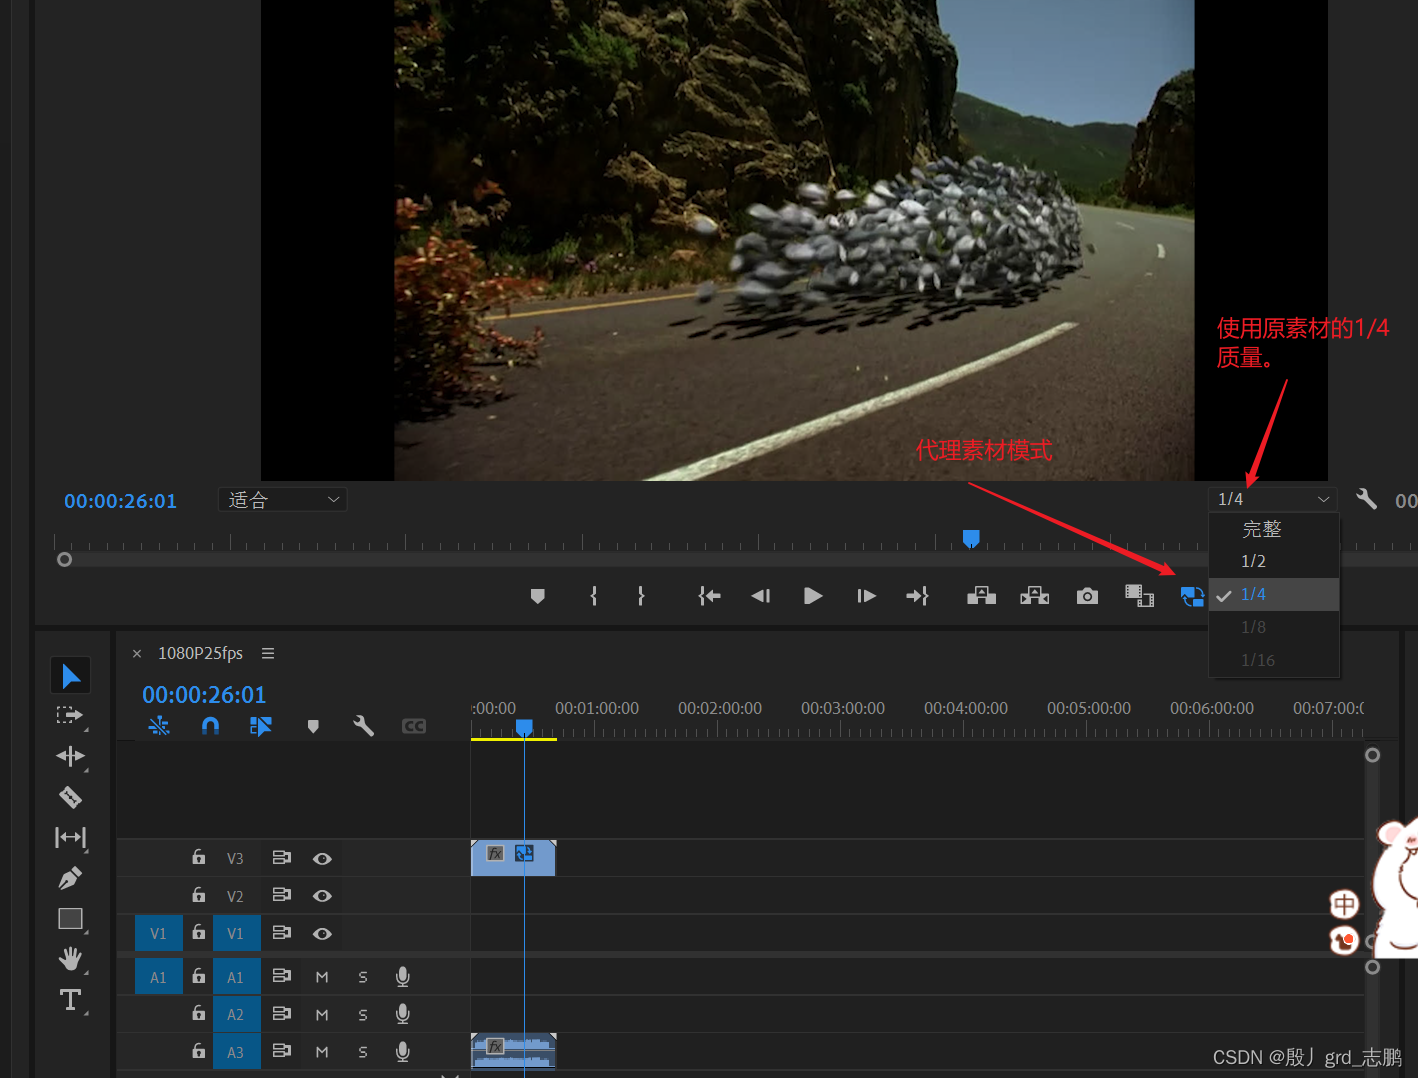The width and height of the screenshot is (1418, 1078).
Task: Play the program monitor video
Action: tap(813, 596)
